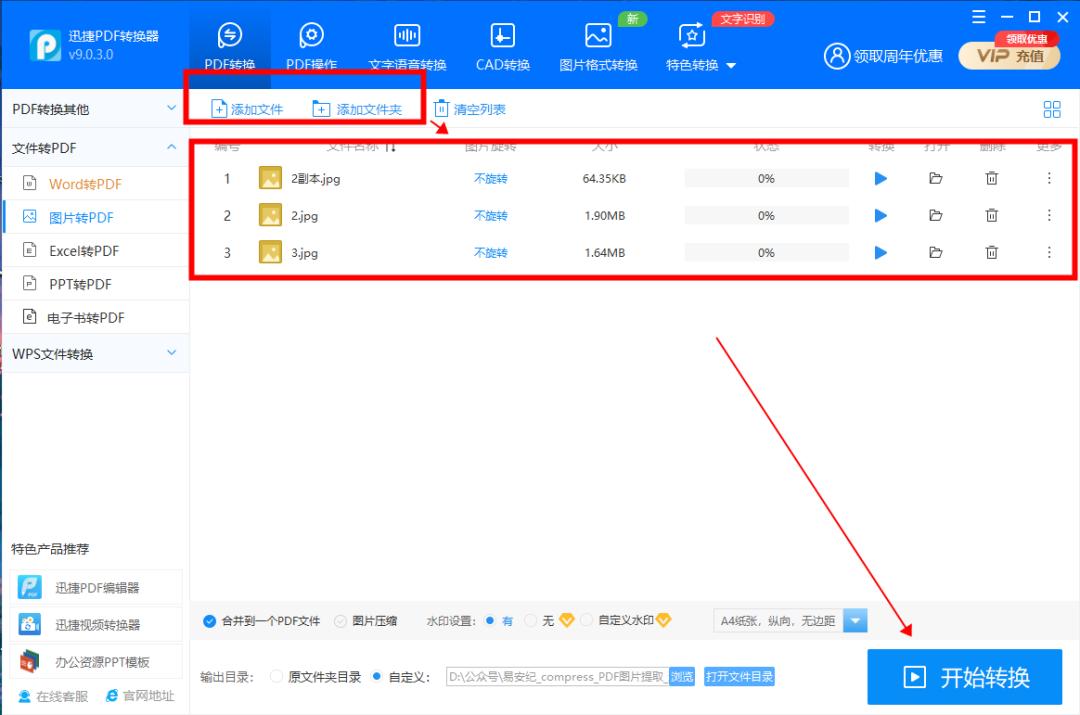Delete 3.jpg using its trash icon
Viewport: 1080px width, 715px height.
[x=991, y=252]
